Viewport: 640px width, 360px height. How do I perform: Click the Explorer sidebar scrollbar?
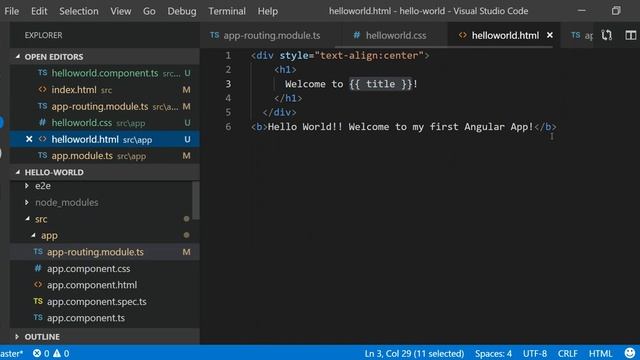tap(196, 200)
